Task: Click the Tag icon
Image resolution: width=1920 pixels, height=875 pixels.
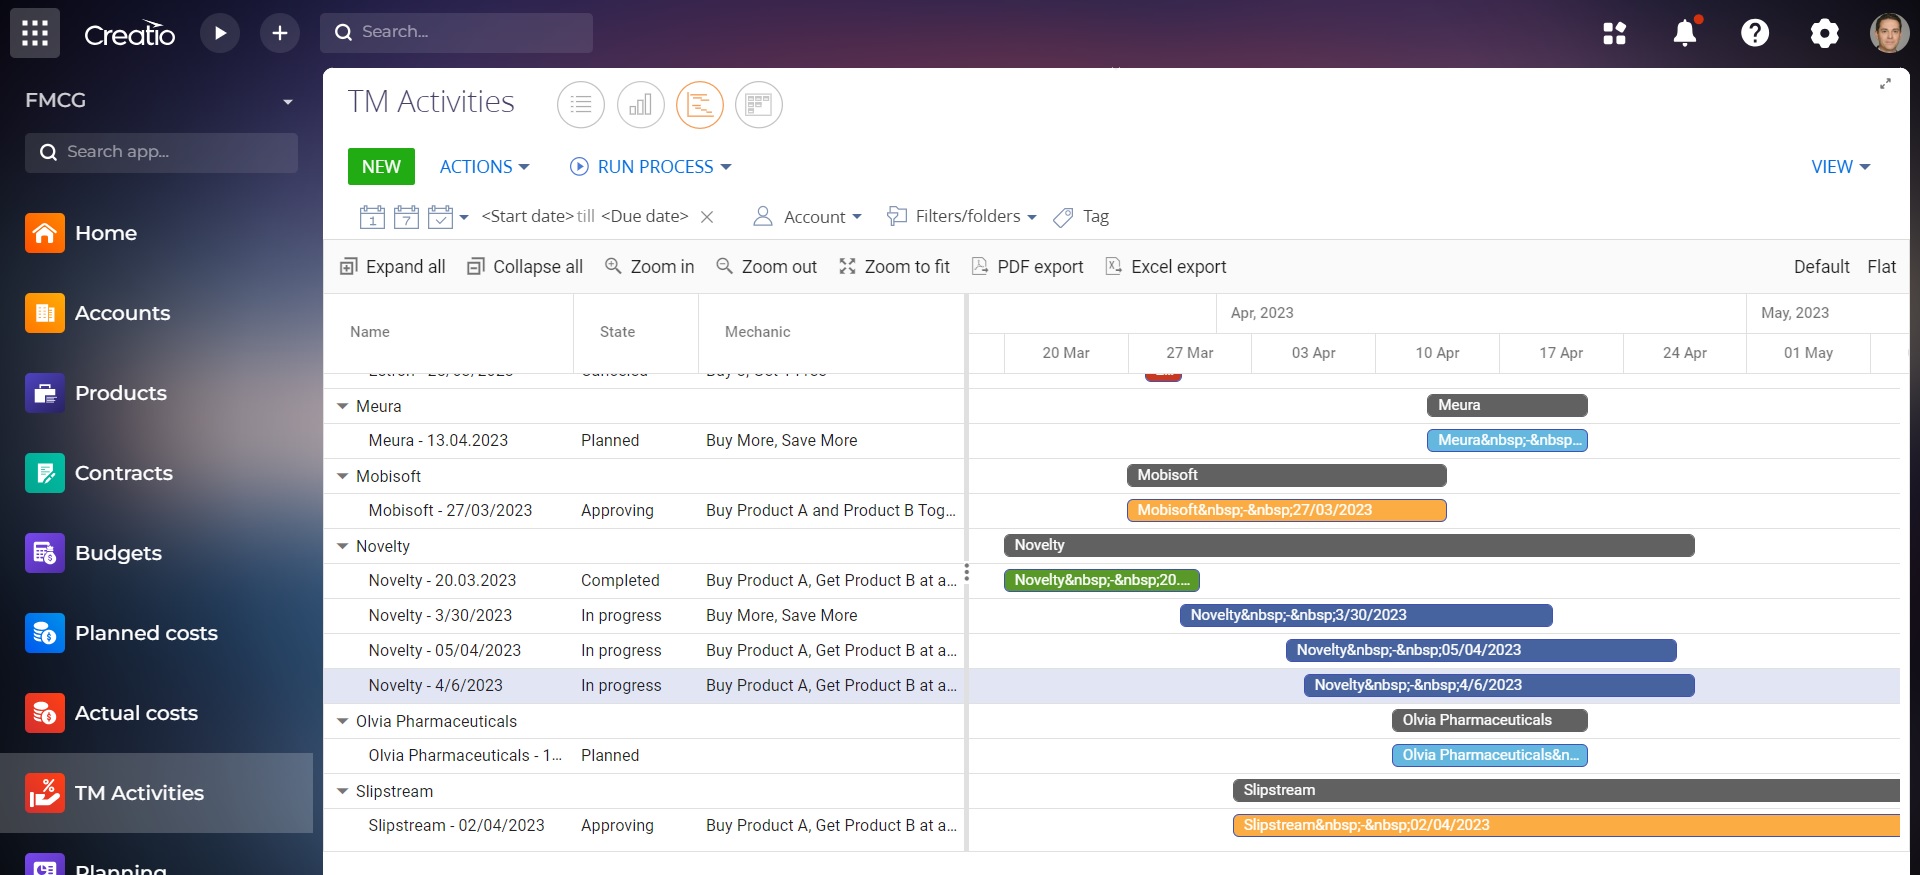Action: click(1064, 217)
